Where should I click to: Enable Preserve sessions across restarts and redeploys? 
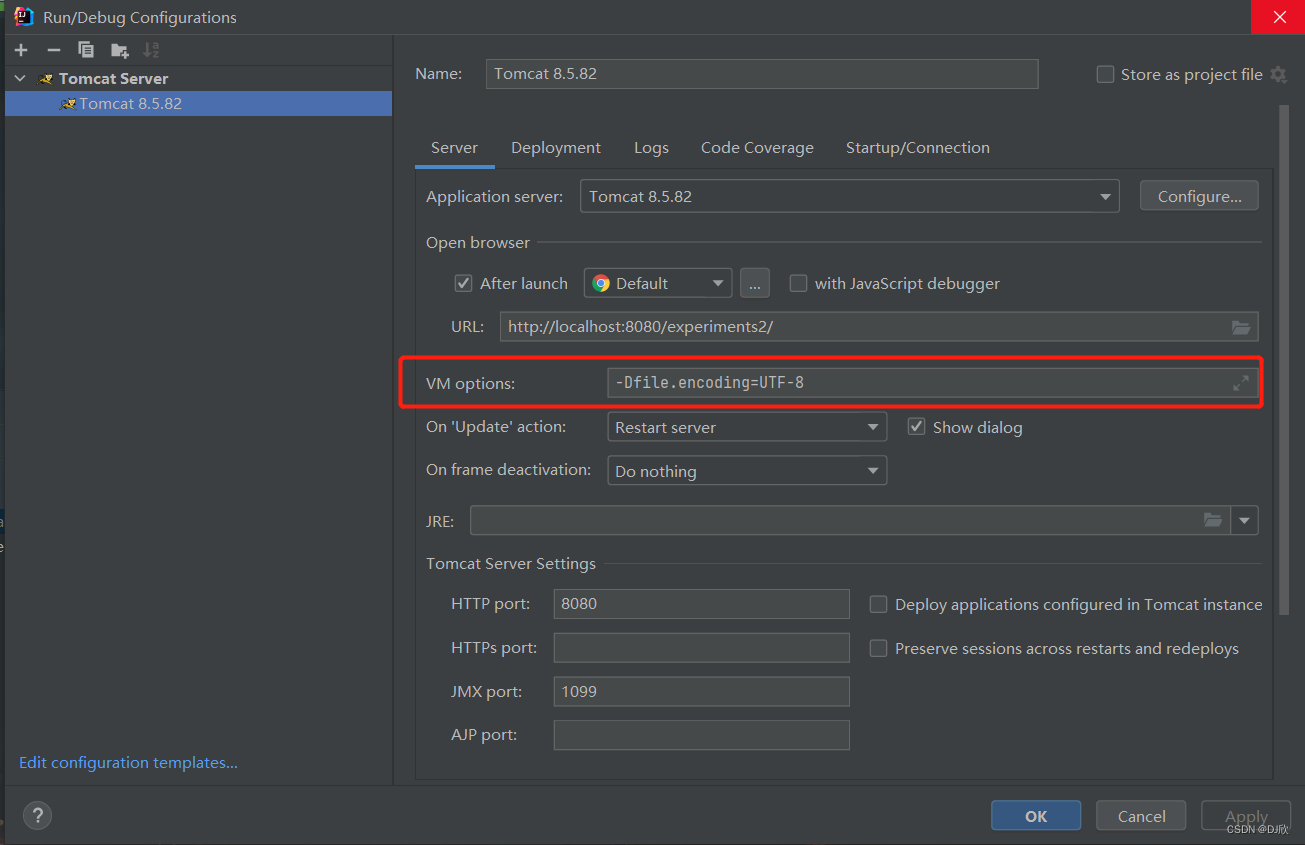tap(878, 648)
